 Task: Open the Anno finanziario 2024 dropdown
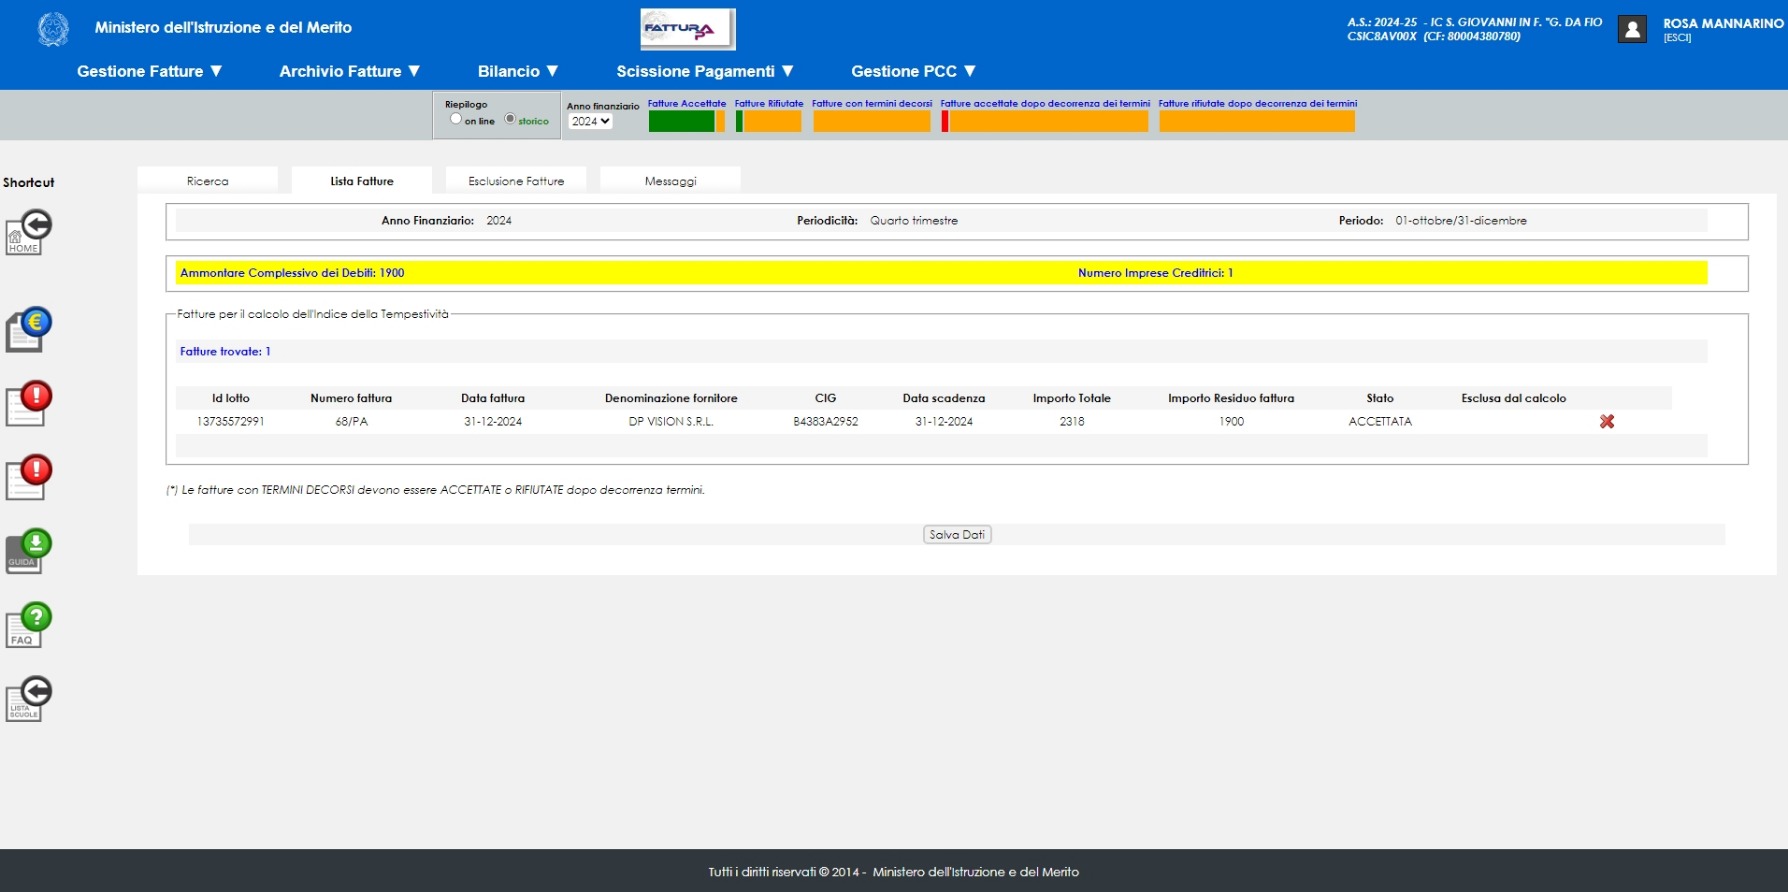(590, 122)
